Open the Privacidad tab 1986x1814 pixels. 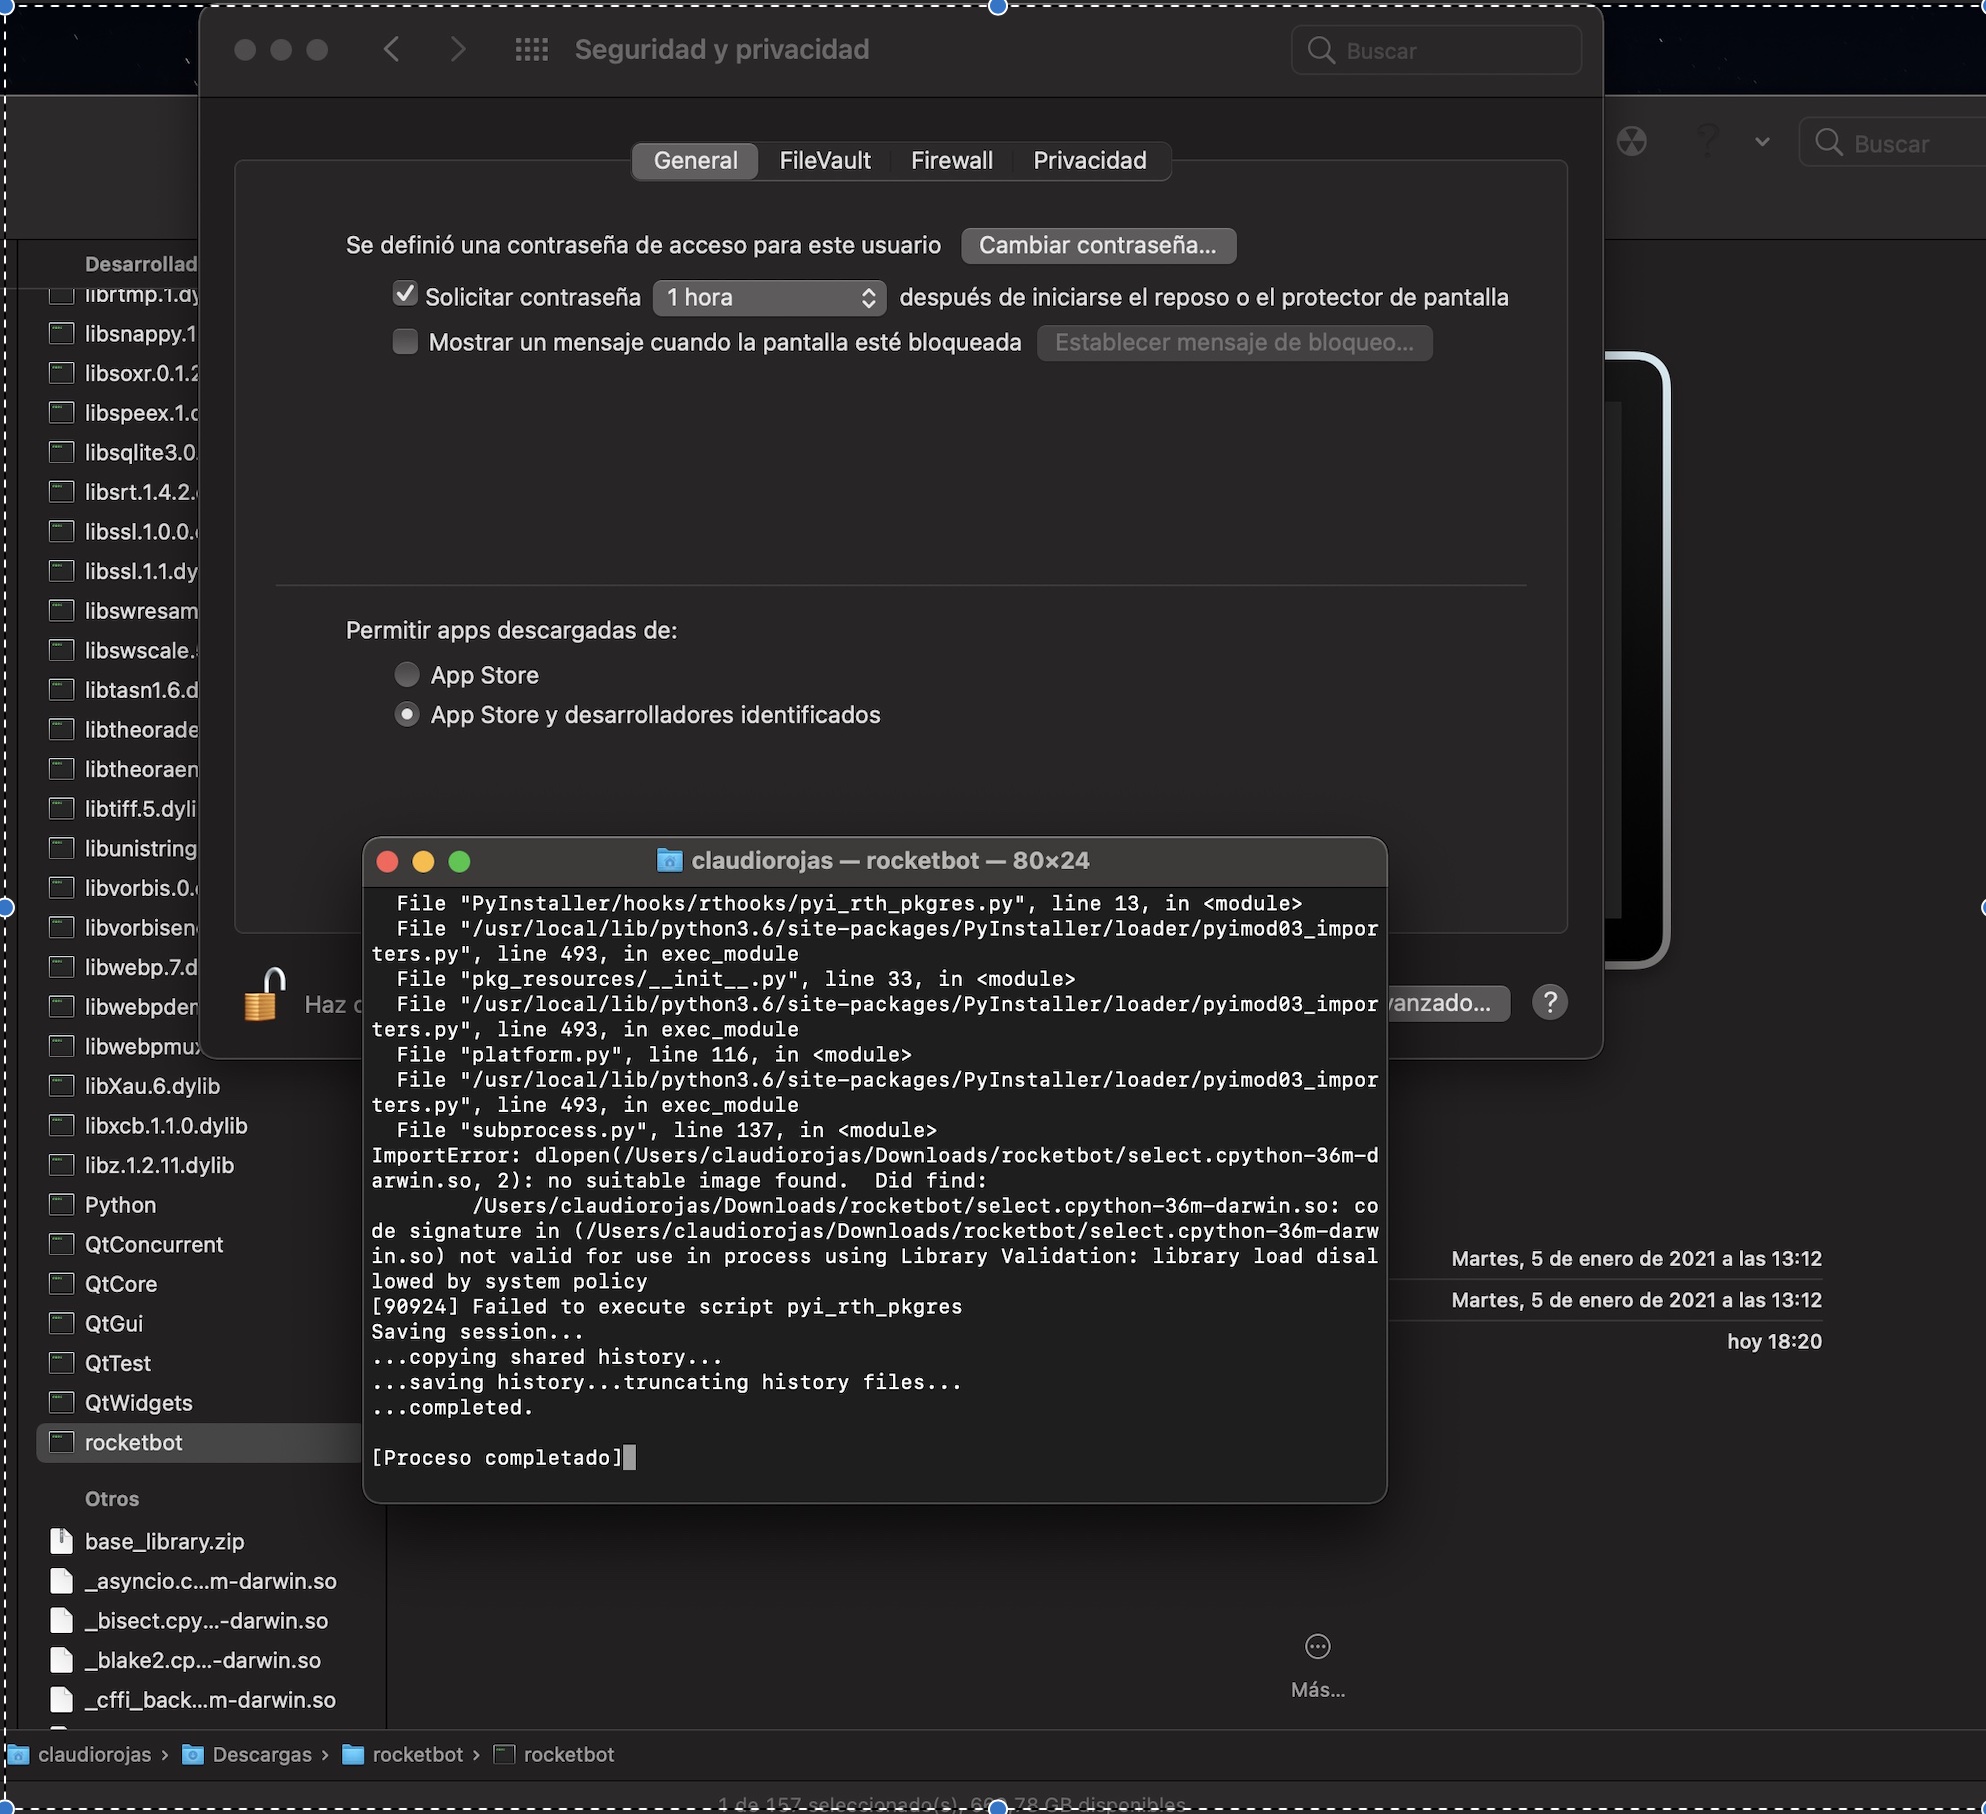point(1089,161)
